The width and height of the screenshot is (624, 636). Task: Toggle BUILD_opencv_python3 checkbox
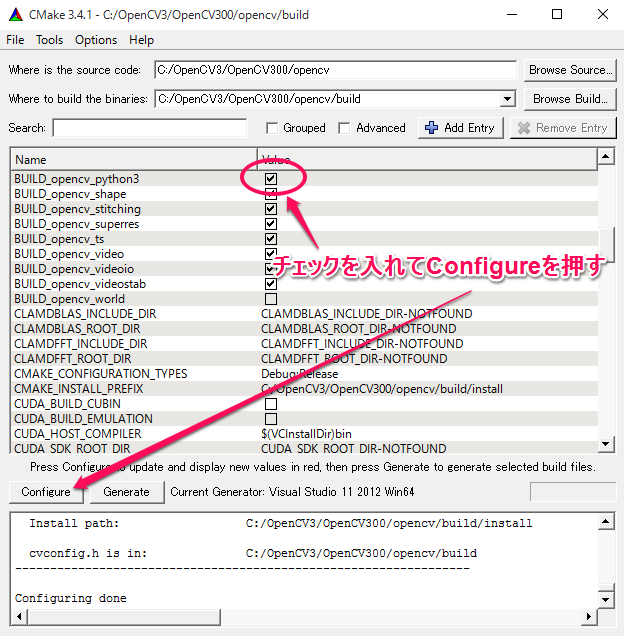[271, 179]
